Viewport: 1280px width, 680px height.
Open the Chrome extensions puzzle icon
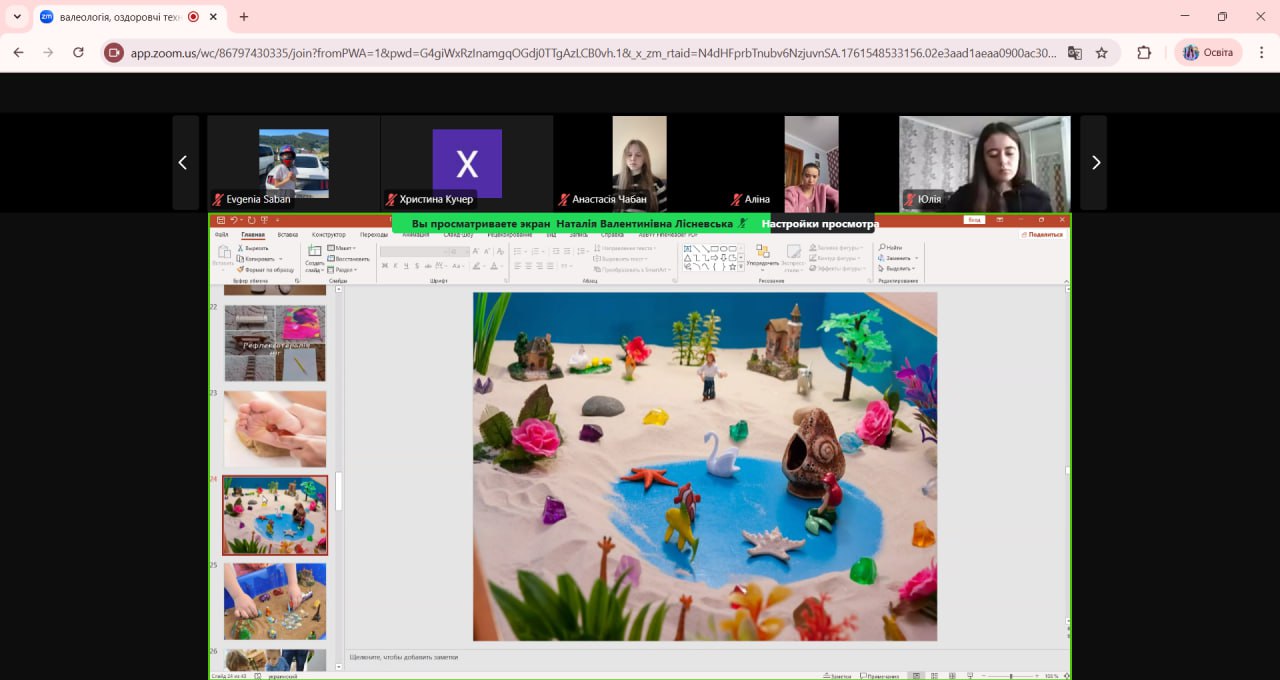pos(1144,53)
